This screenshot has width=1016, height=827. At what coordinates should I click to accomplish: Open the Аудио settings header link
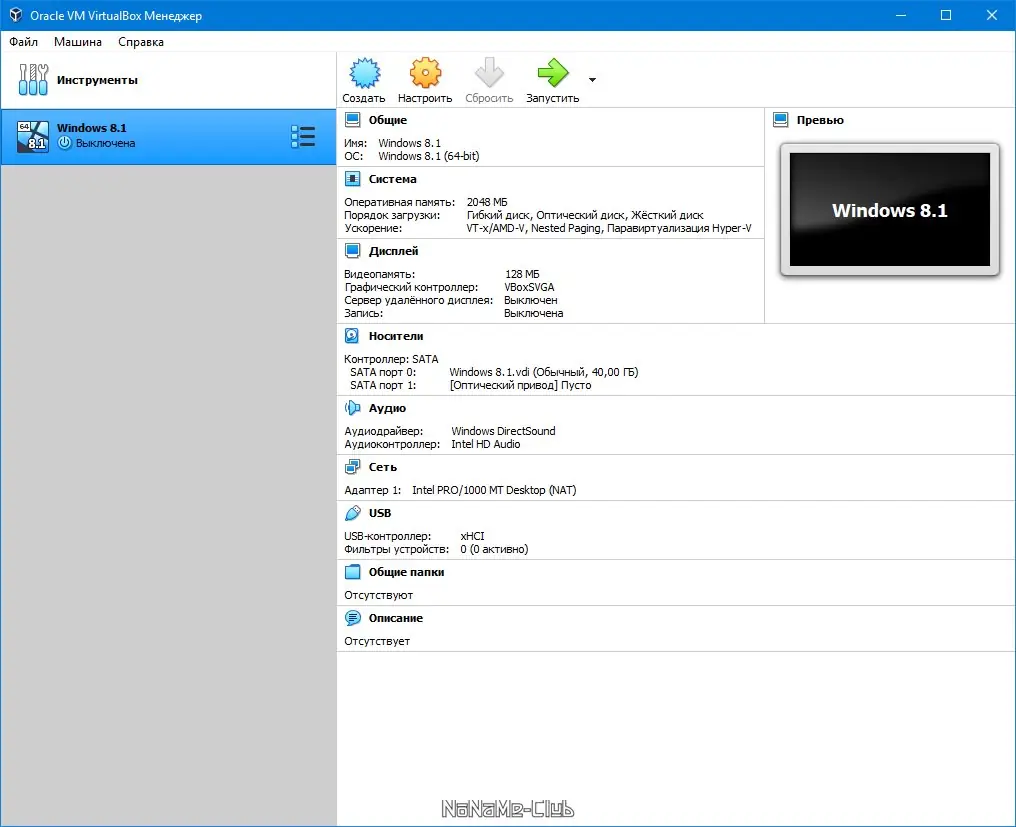387,408
